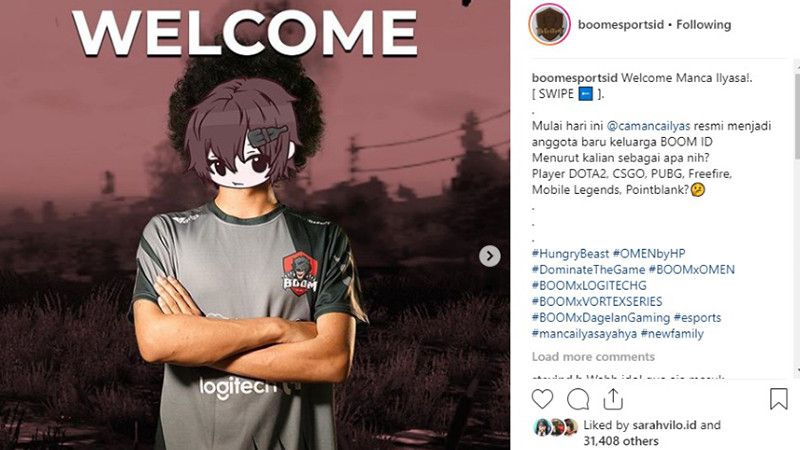Go to next slide with arrow button
The height and width of the screenshot is (450, 800).
click(x=490, y=256)
